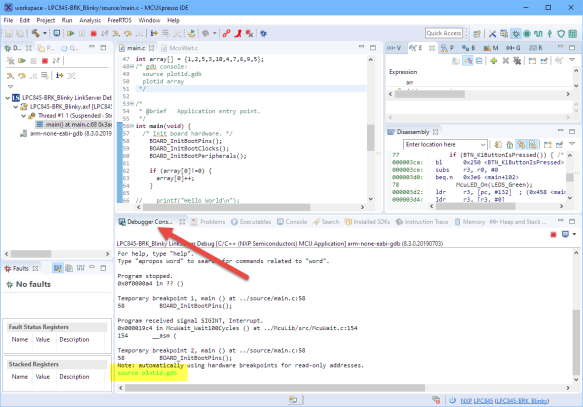Image resolution: width=583 pixels, height=407 pixels.
Task: Switch to the Problems tab
Action: (x=208, y=222)
